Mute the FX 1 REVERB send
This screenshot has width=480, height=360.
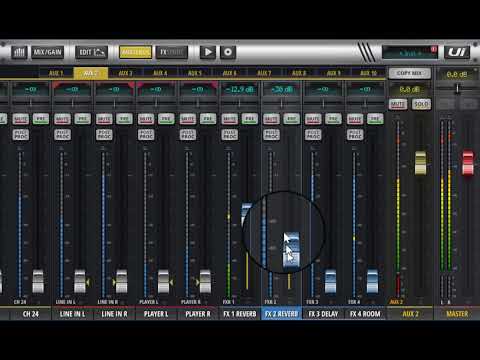point(229,119)
